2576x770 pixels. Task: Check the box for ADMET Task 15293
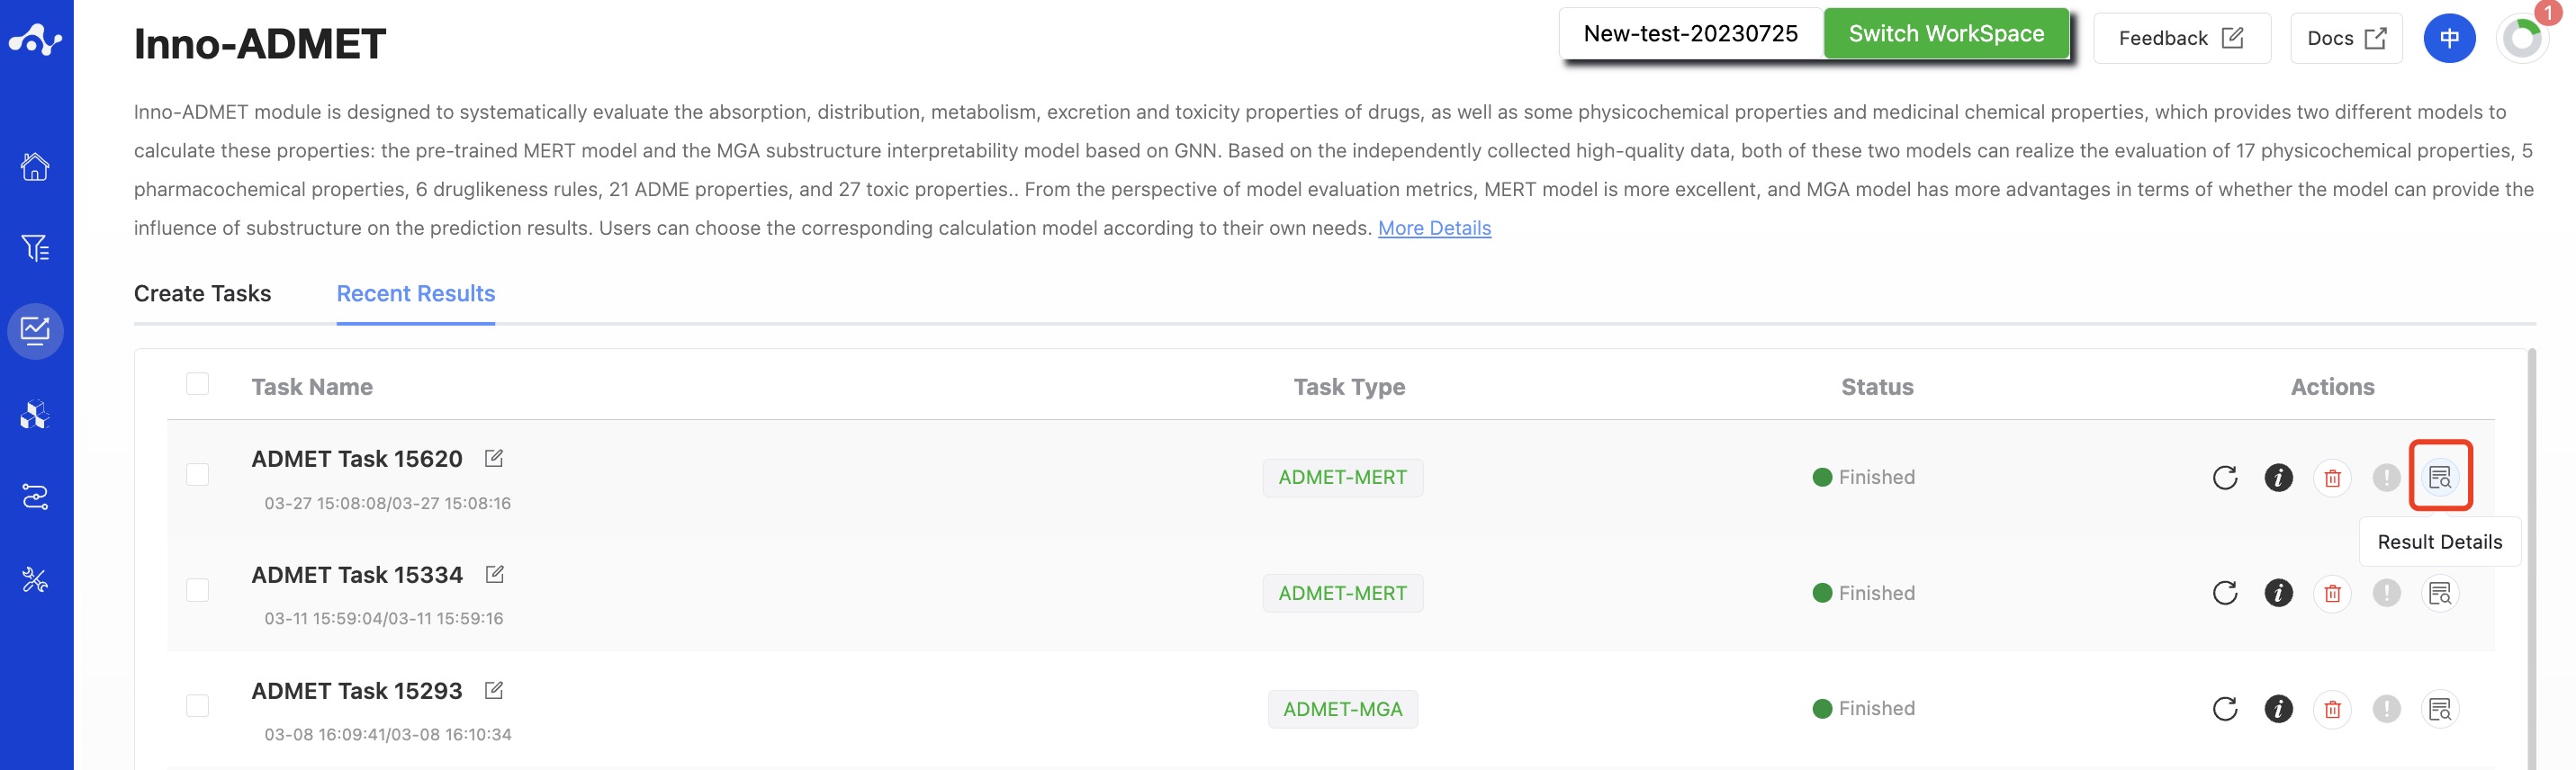click(198, 706)
